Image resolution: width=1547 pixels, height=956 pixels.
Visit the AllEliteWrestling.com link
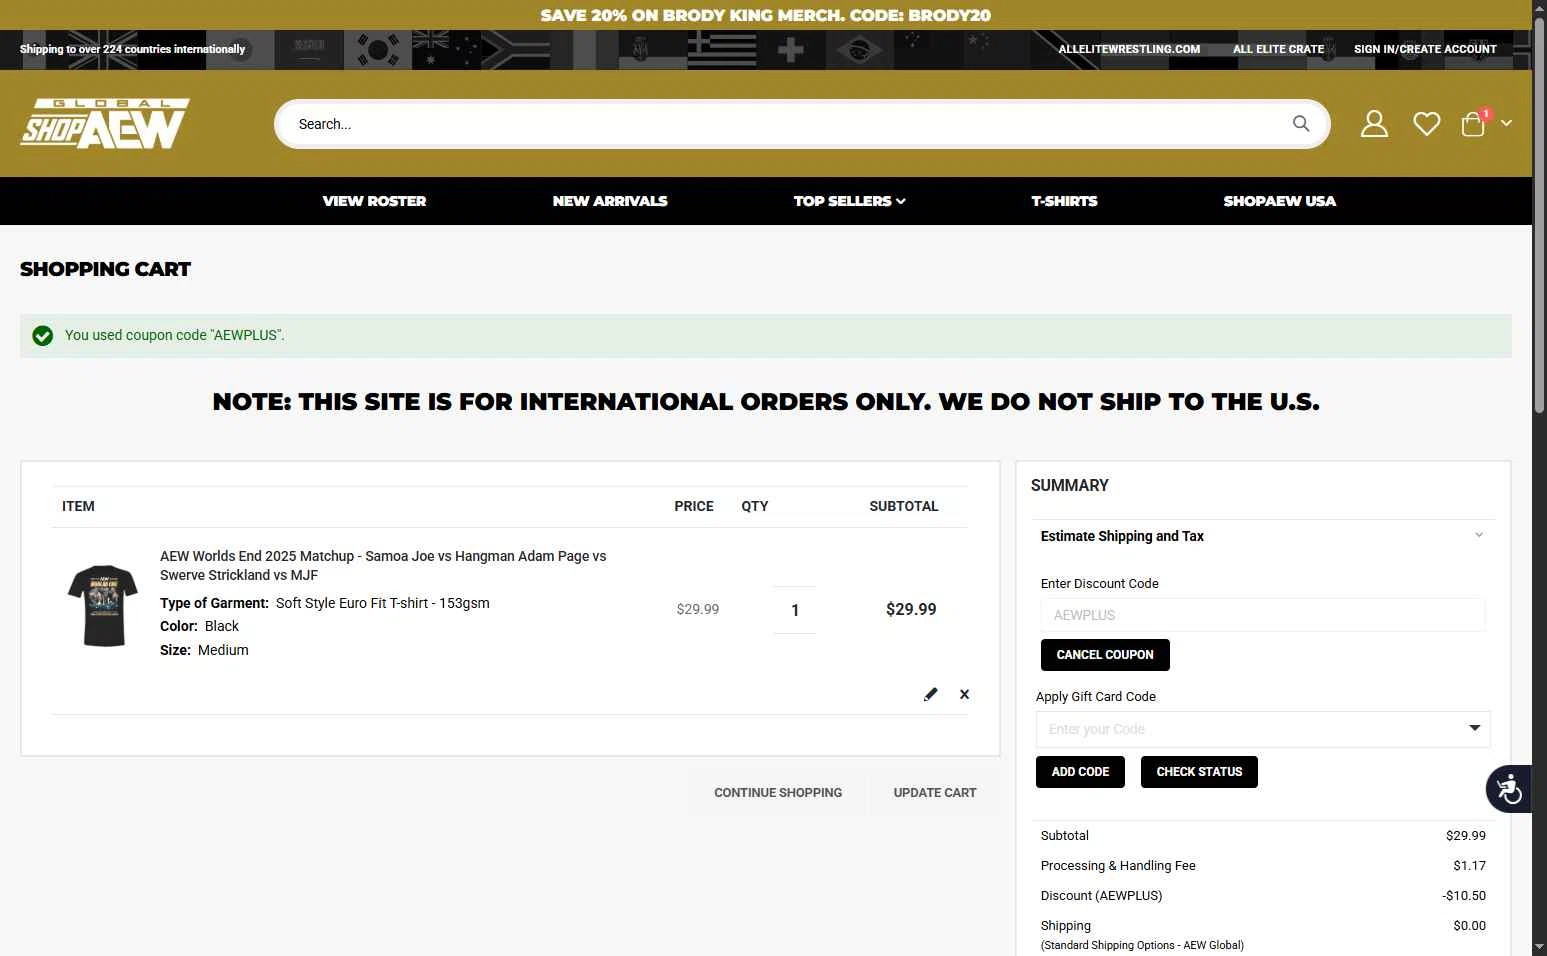(x=1129, y=49)
